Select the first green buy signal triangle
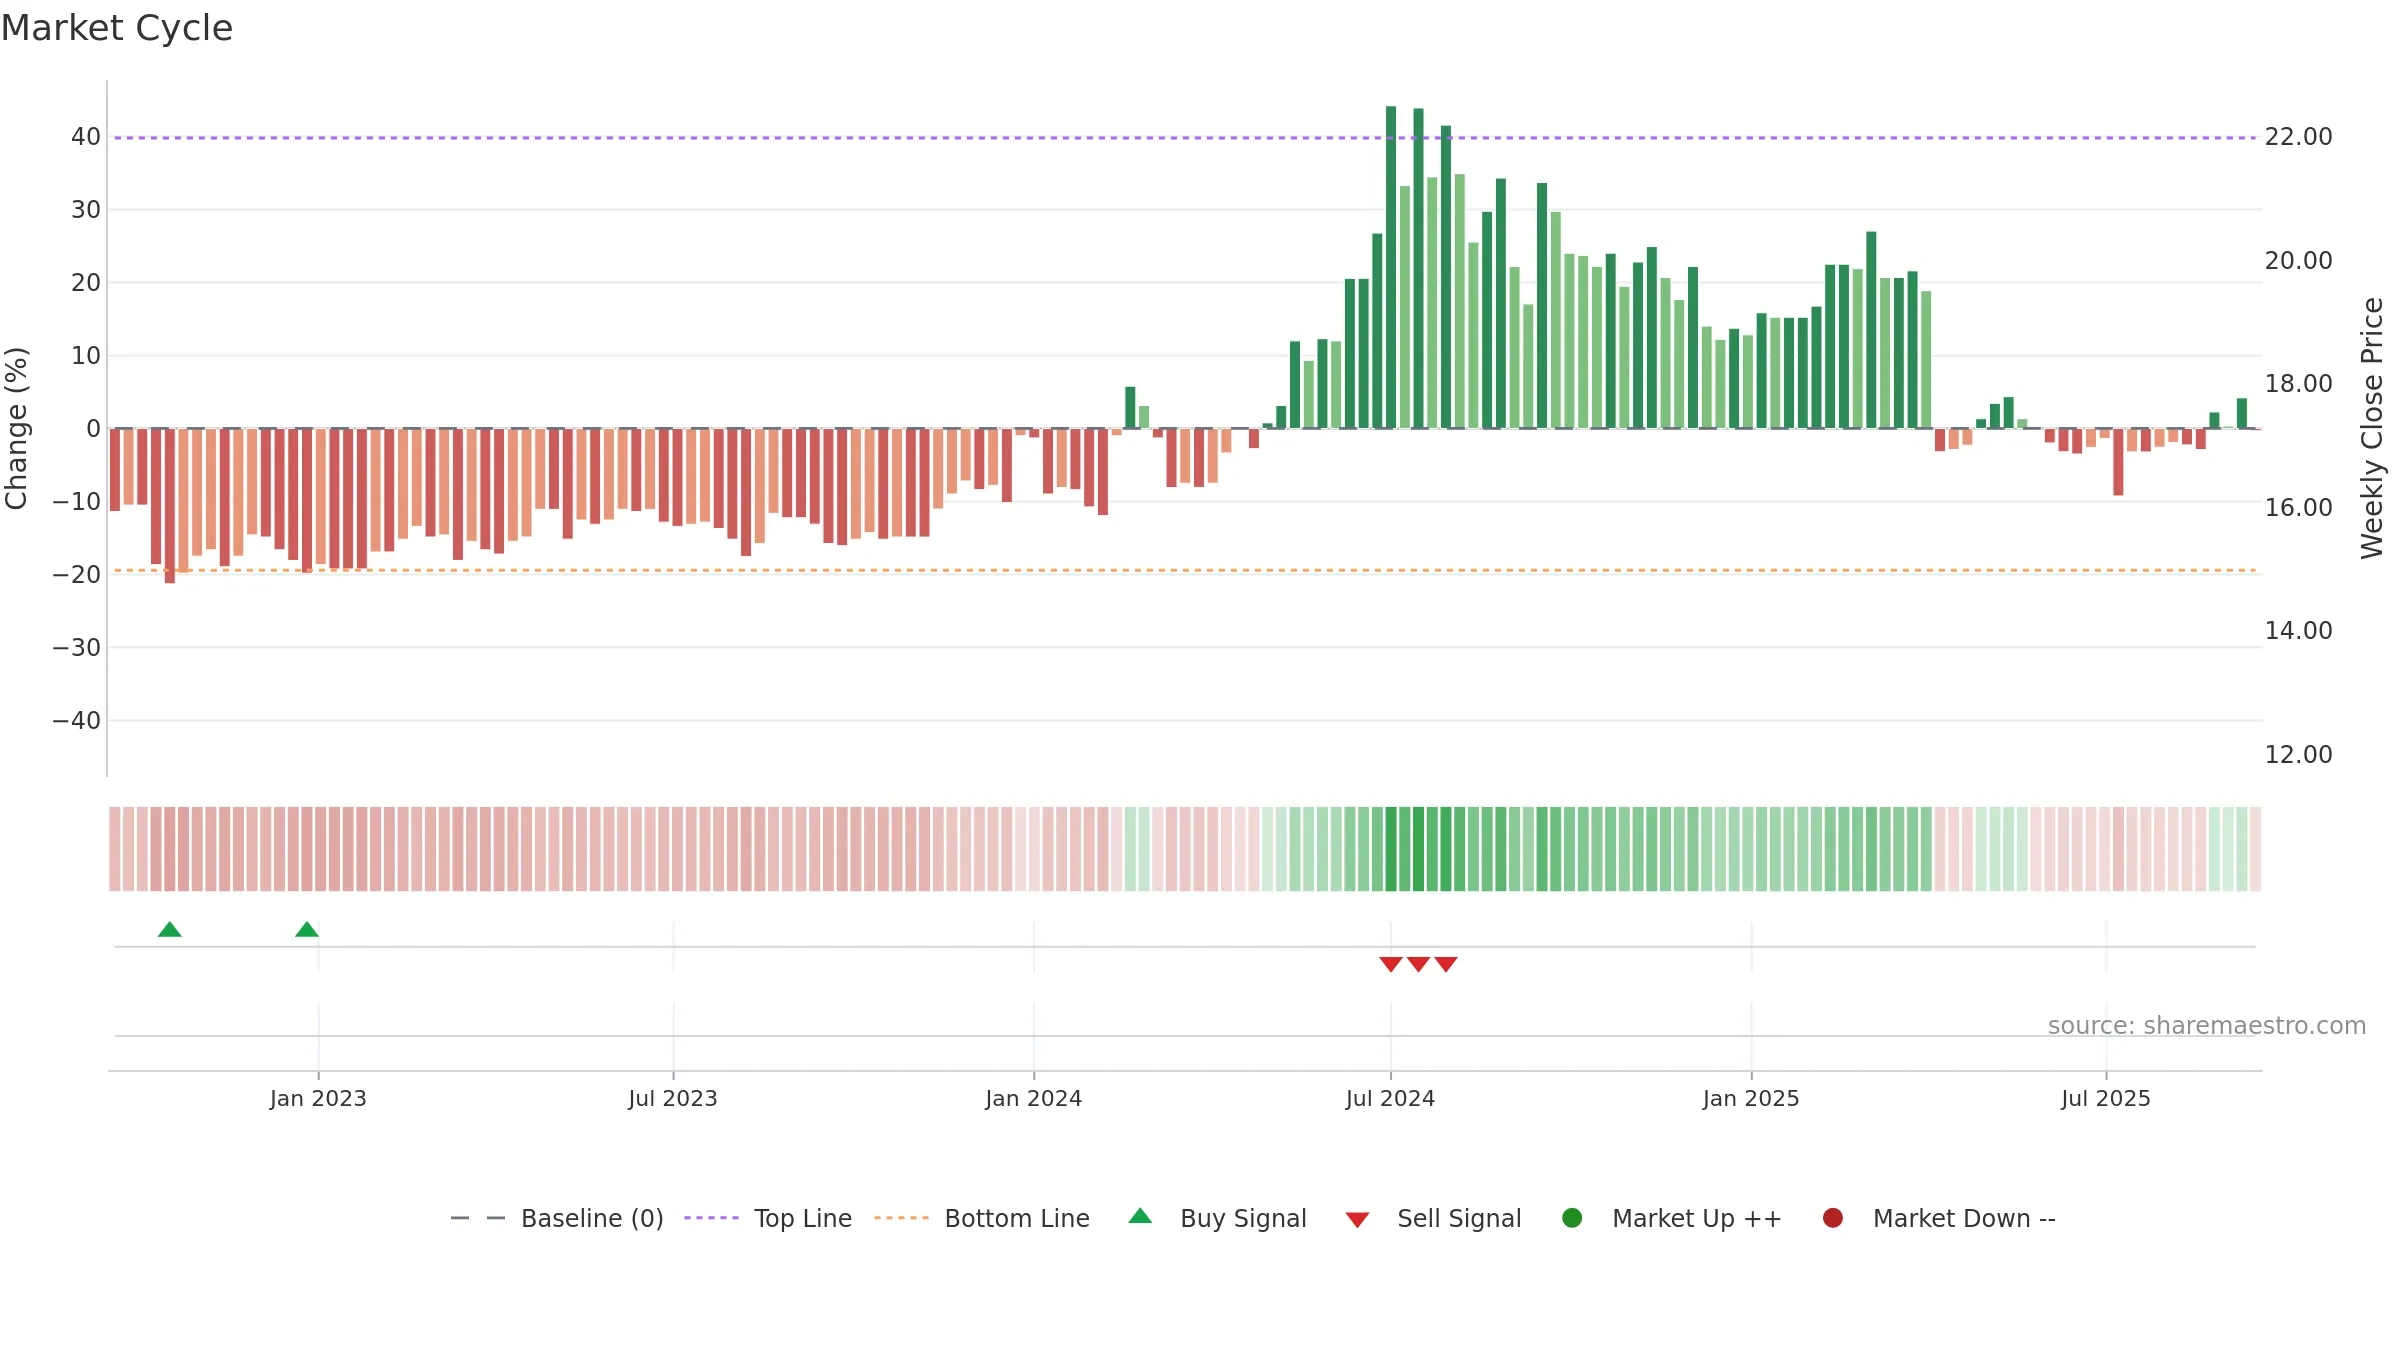The image size is (2400, 1350). [x=170, y=929]
